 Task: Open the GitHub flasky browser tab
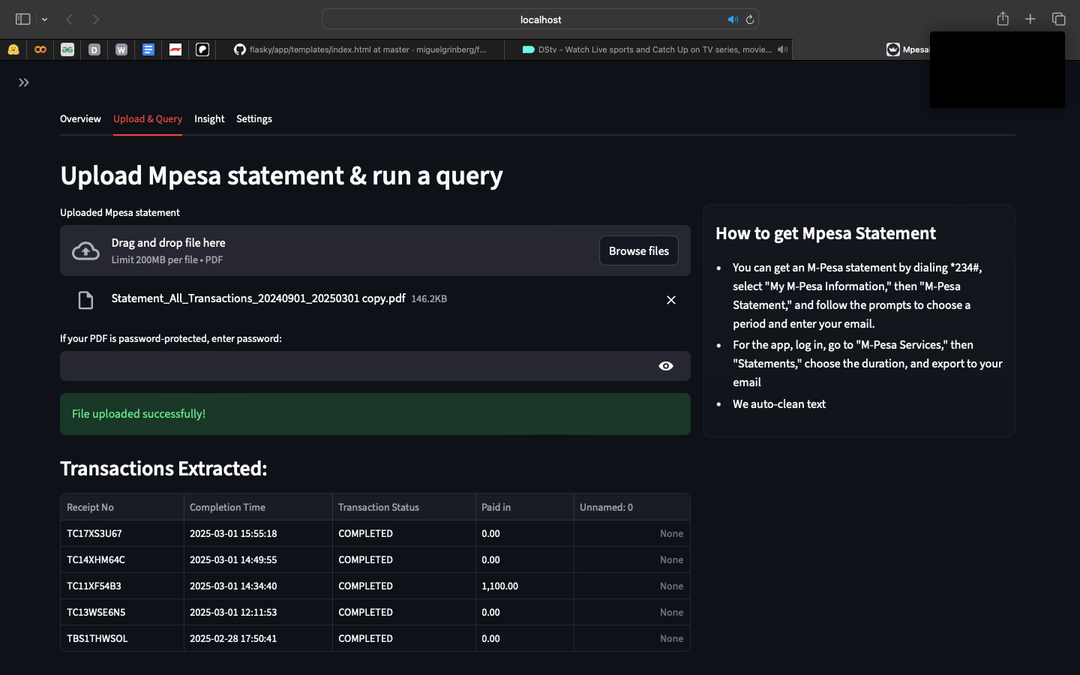(360, 49)
